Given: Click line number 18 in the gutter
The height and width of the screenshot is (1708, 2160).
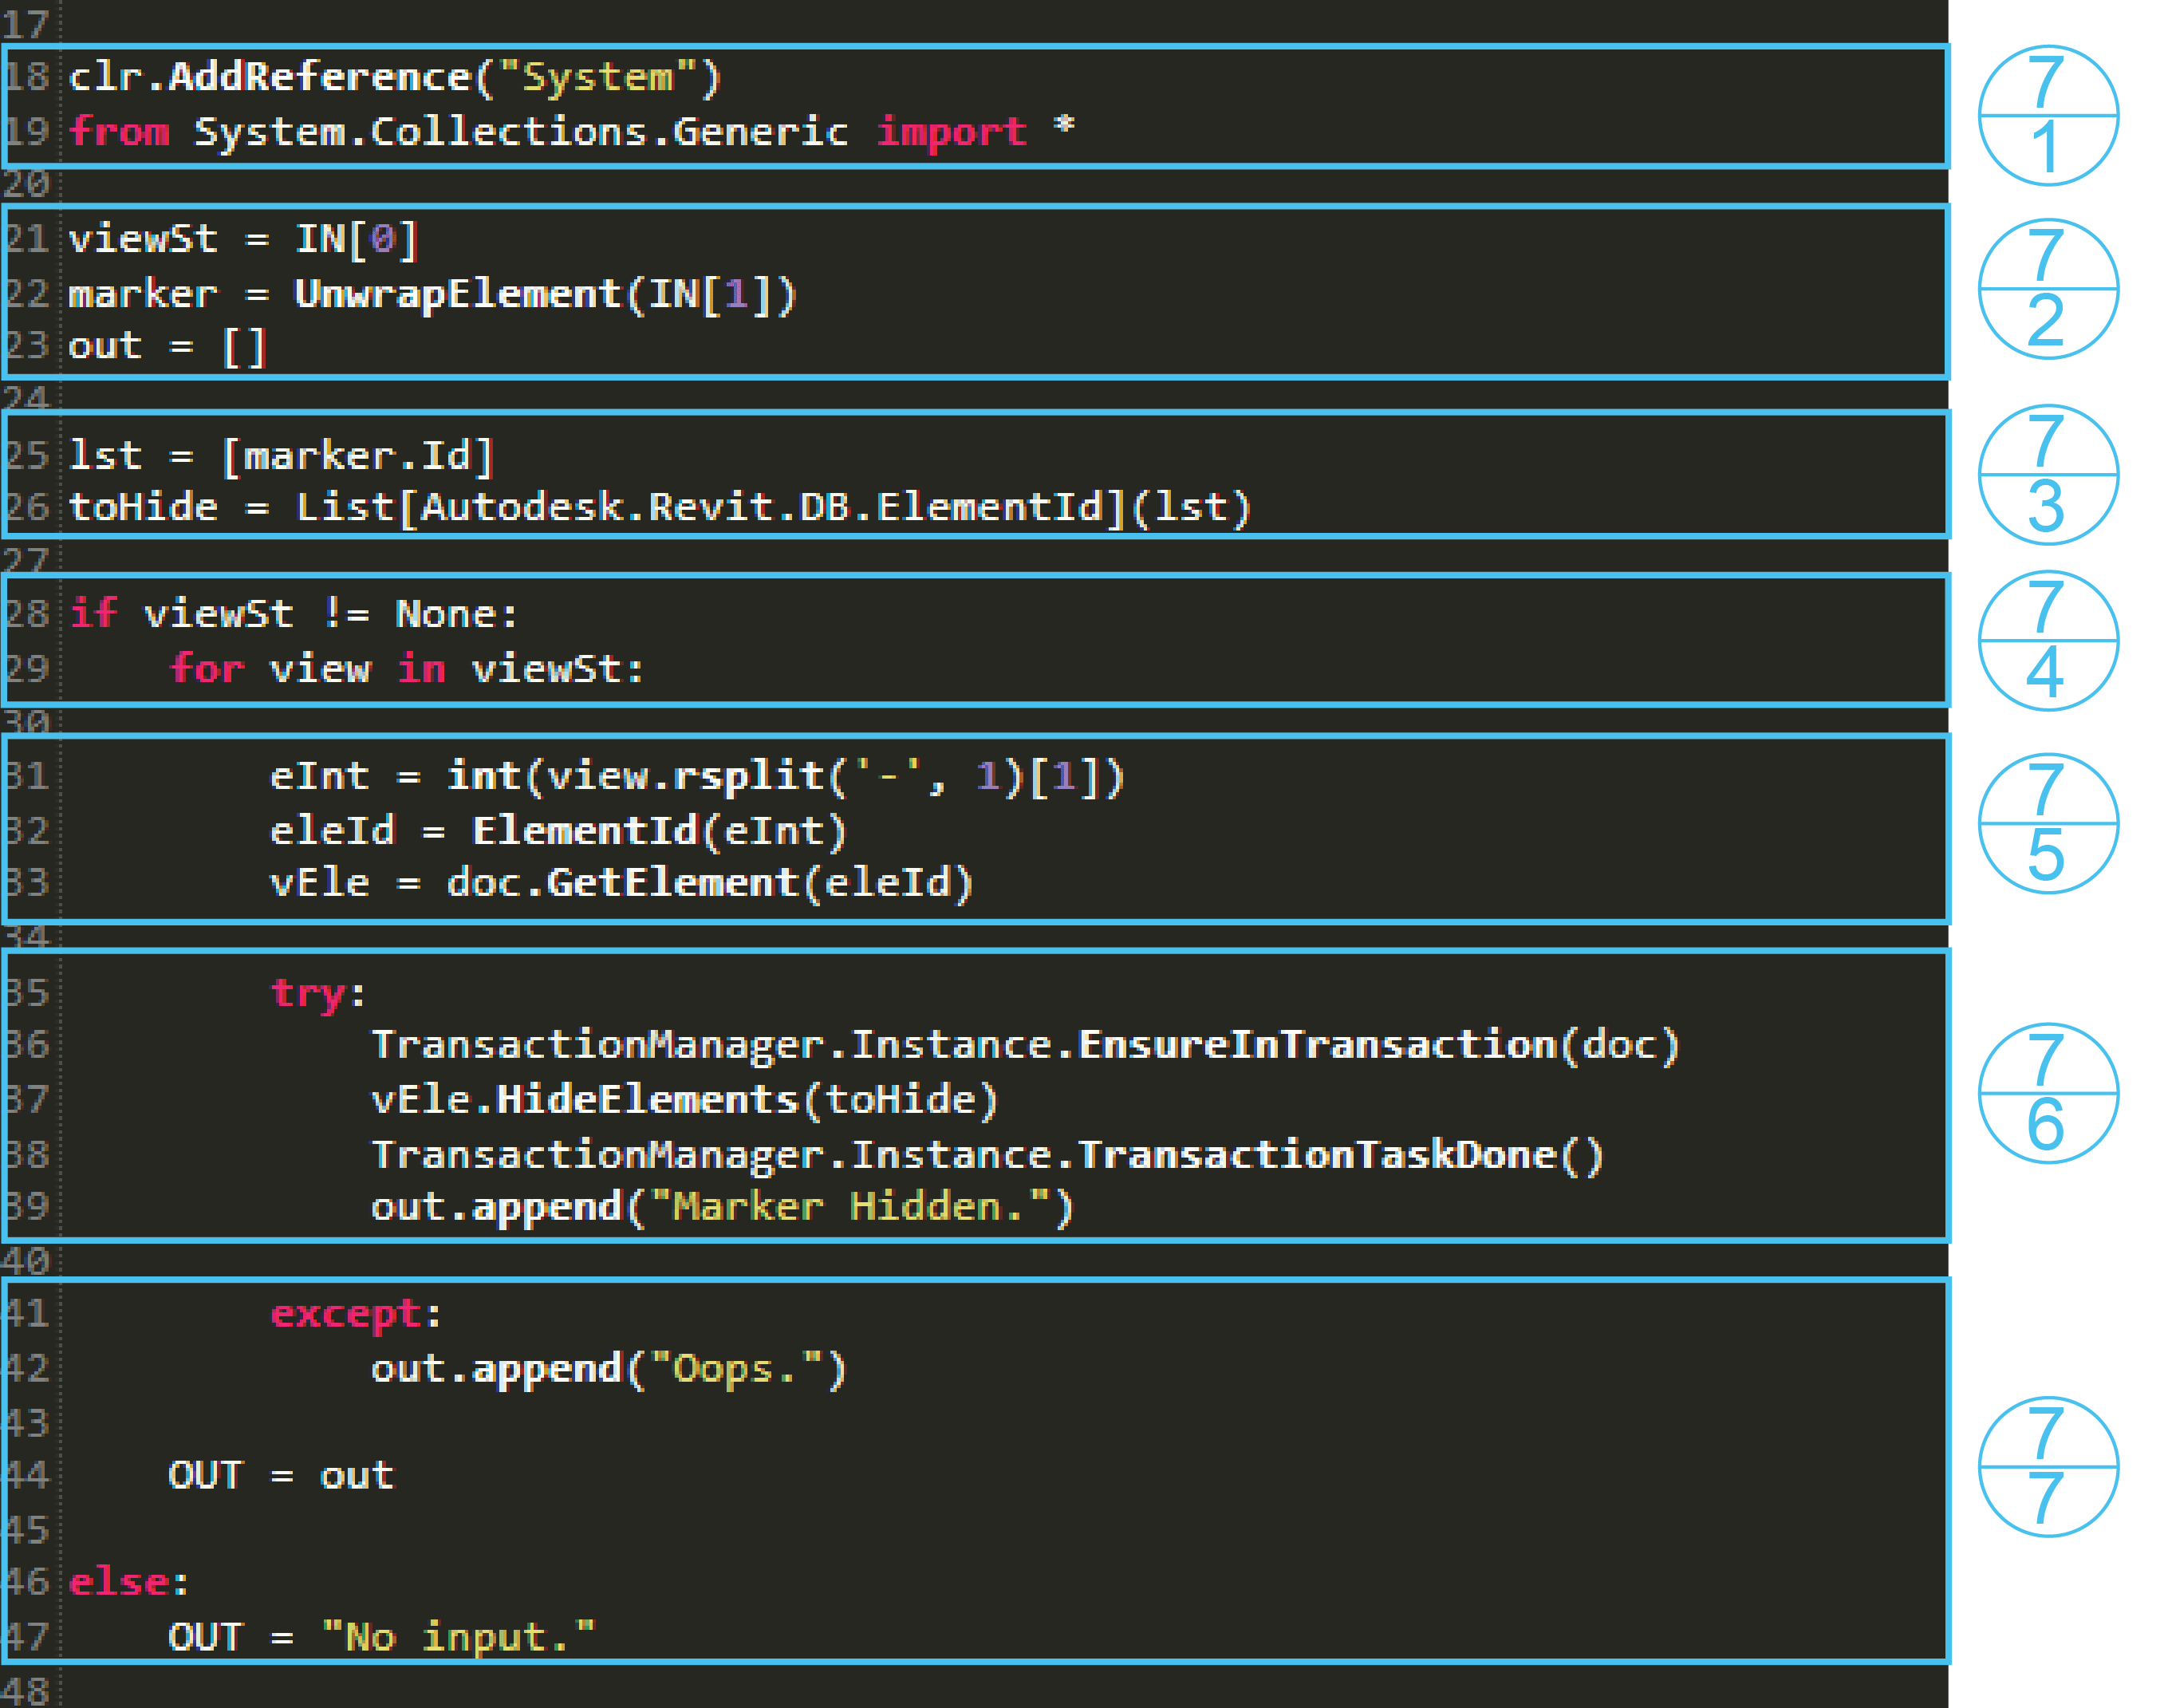Looking at the screenshot, I should click(x=27, y=77).
